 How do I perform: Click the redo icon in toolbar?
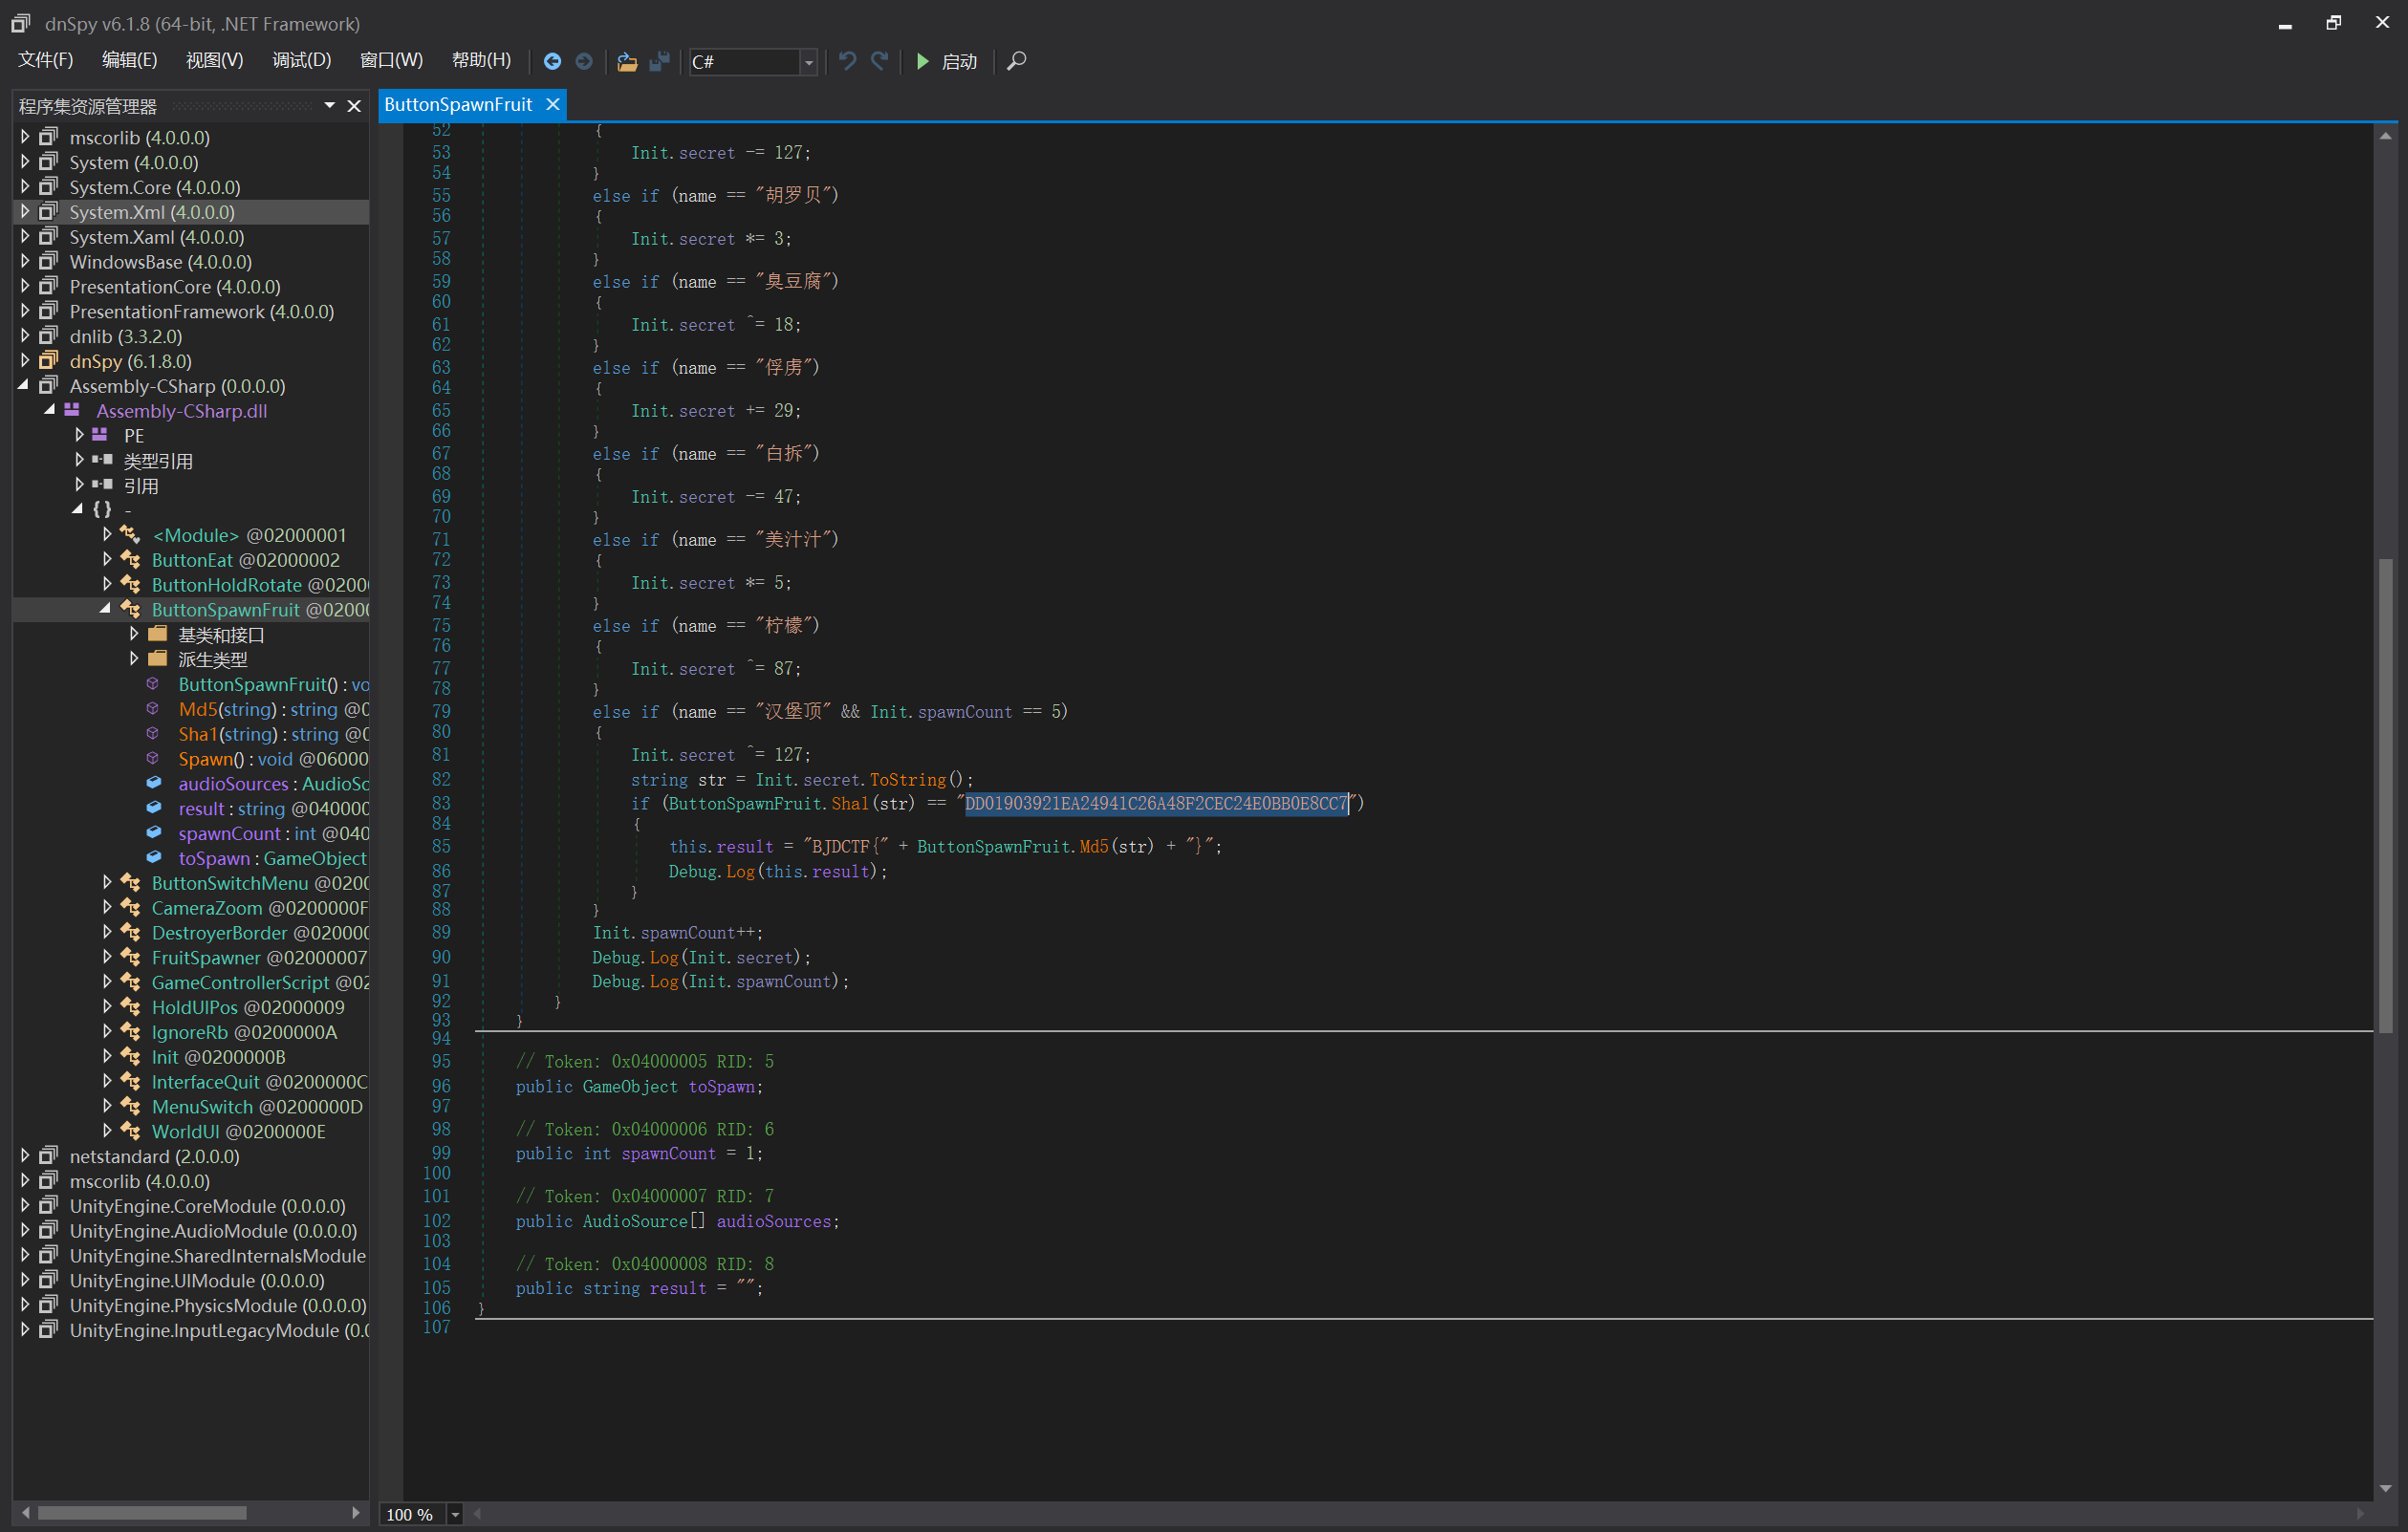(880, 61)
